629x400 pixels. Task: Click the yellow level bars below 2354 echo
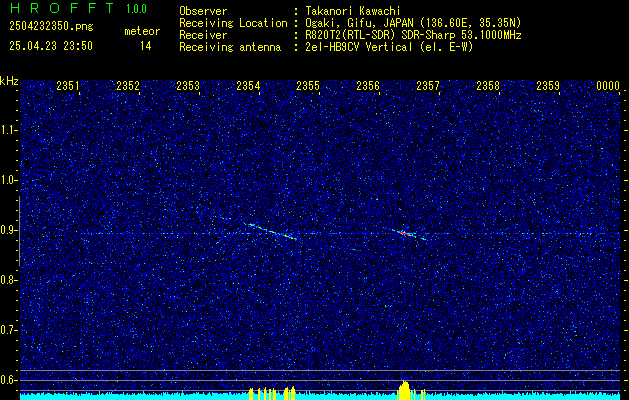[272, 393]
